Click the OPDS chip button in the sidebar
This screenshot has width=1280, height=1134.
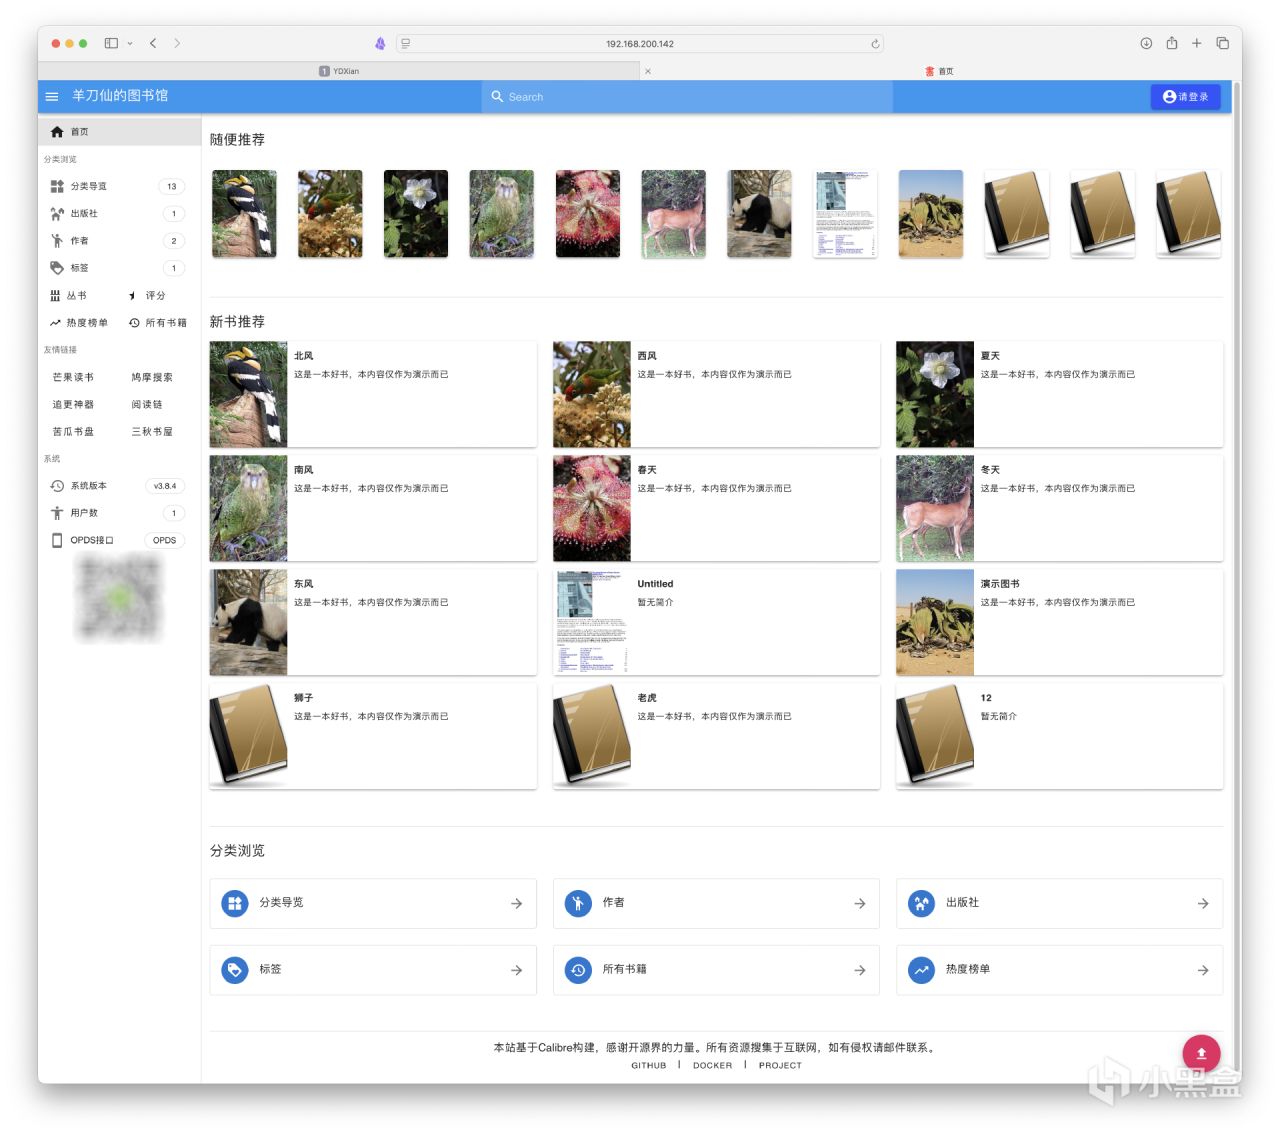coord(165,540)
